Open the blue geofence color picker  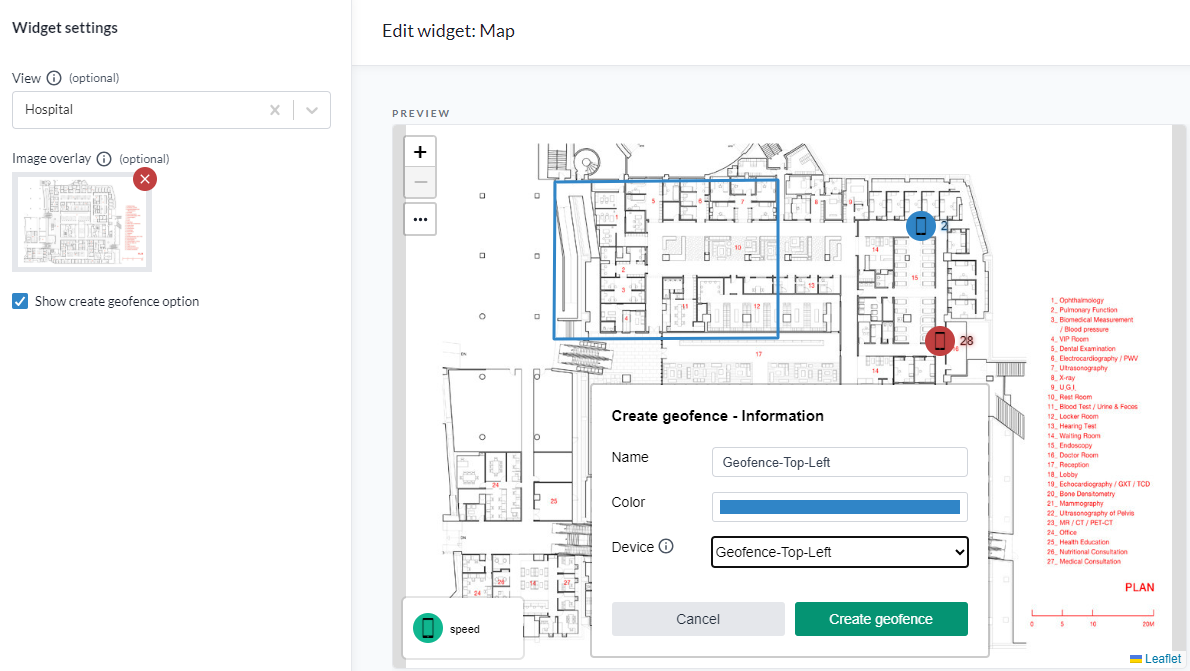pos(839,507)
